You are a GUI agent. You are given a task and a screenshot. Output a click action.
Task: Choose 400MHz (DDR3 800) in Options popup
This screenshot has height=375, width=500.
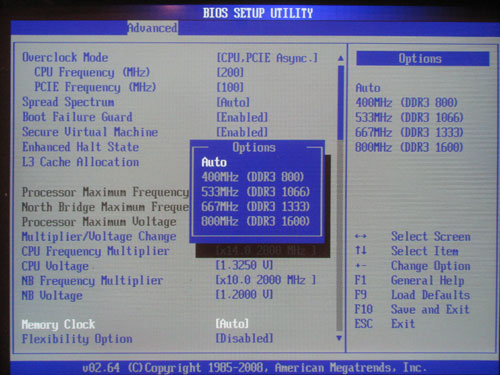(x=253, y=177)
